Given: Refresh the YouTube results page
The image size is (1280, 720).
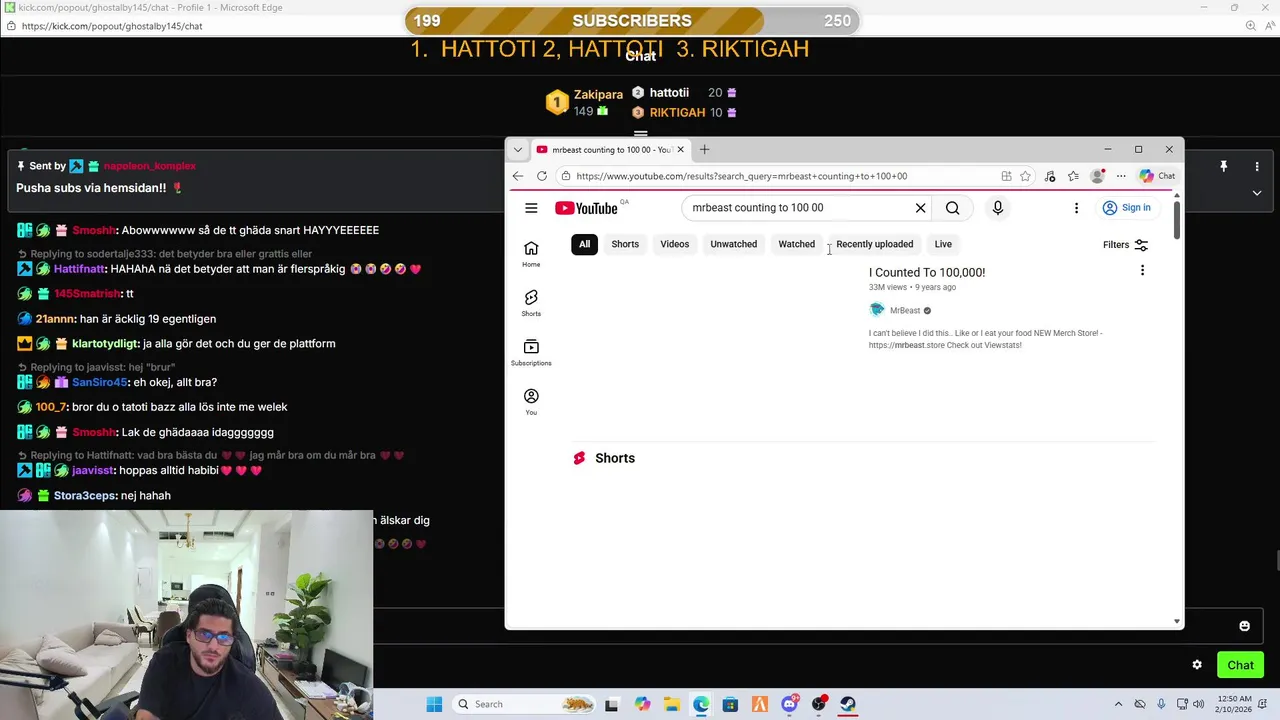Looking at the screenshot, I should coord(542,176).
